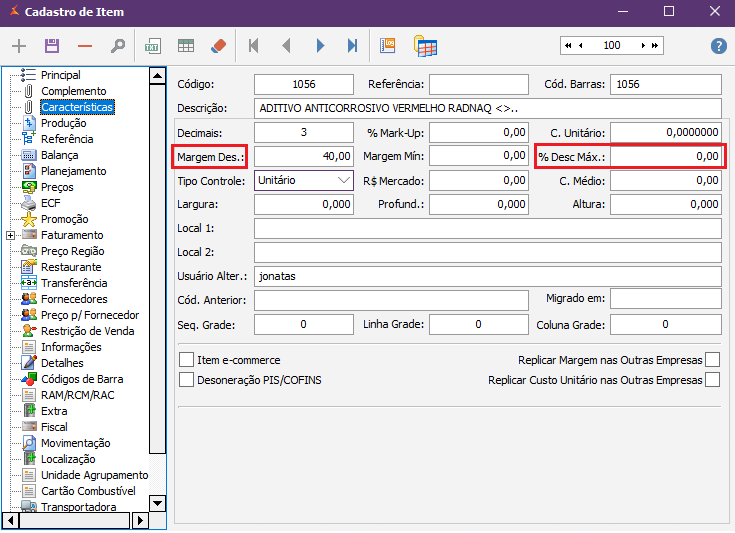735x533 pixels.
Task: Enable the Item e-commerce checkbox
Action: click(186, 360)
